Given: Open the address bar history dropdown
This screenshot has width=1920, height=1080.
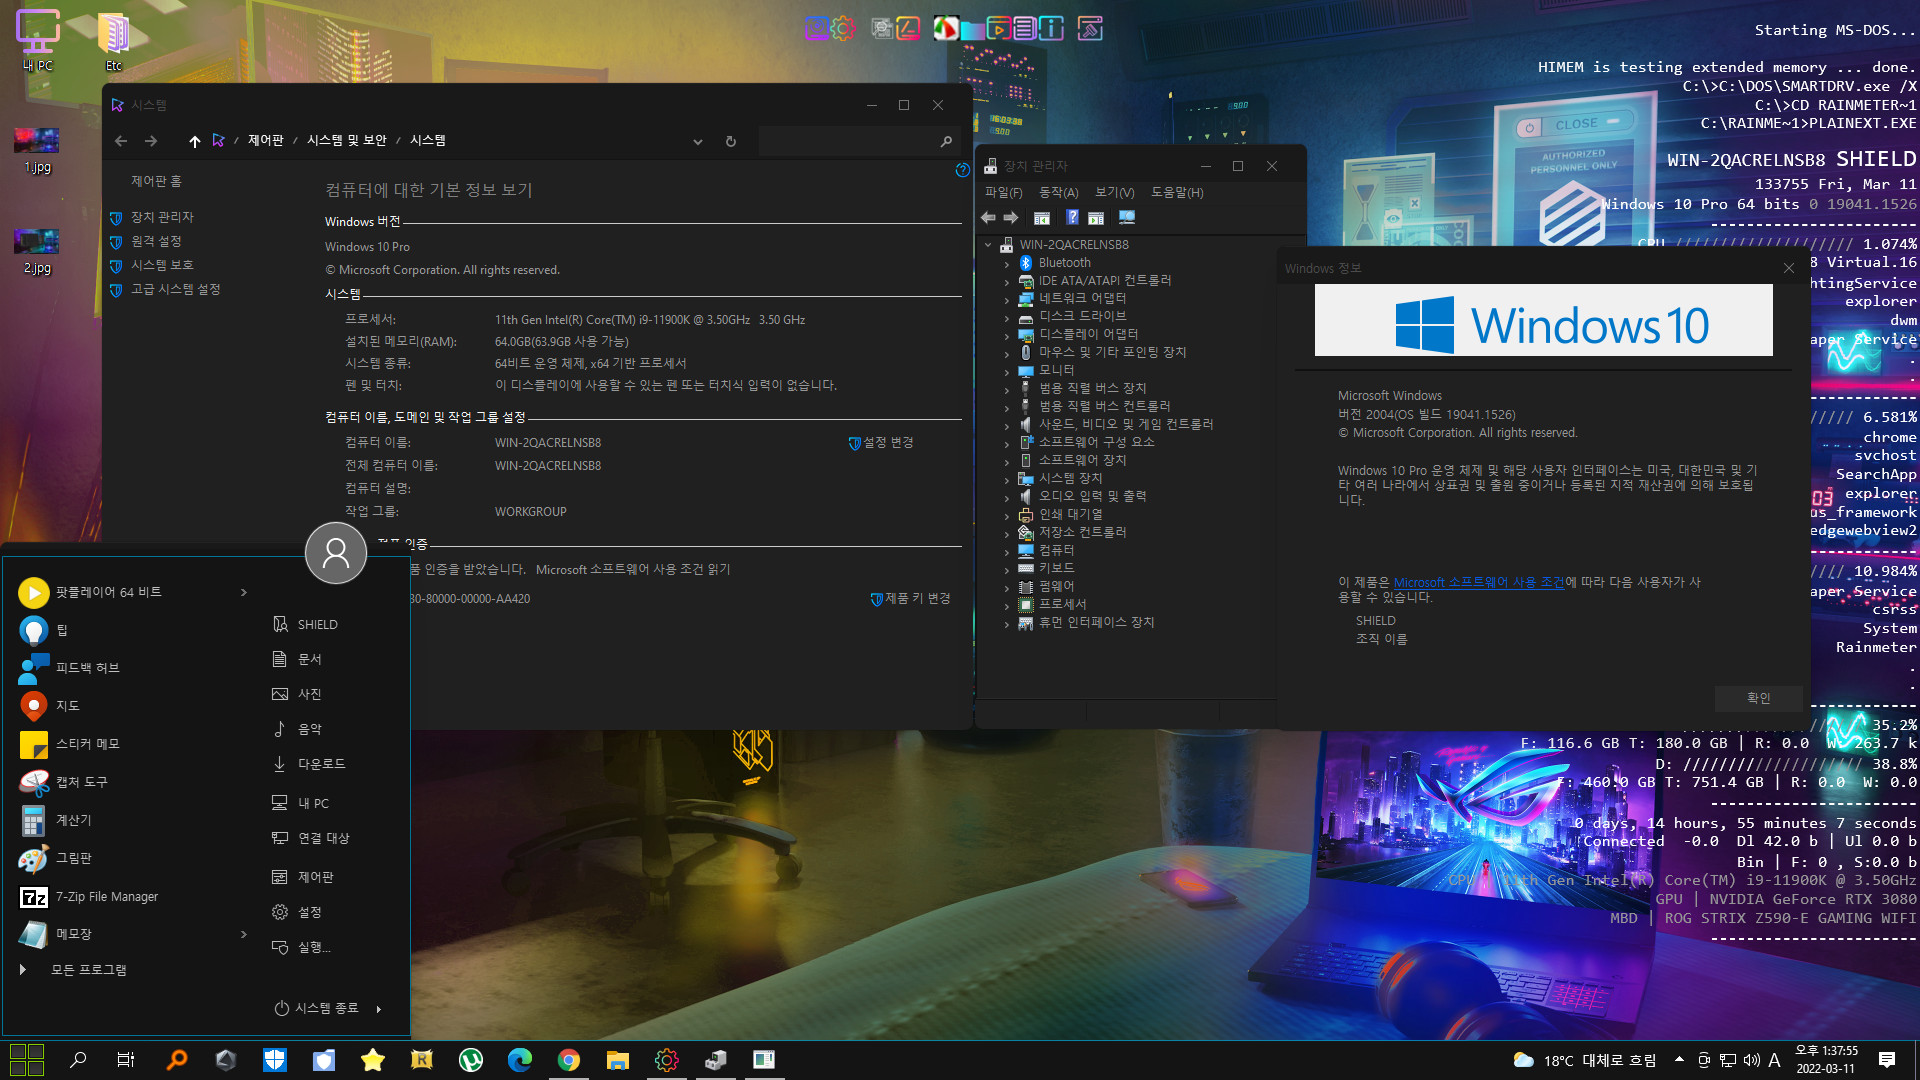Looking at the screenshot, I should [698, 141].
